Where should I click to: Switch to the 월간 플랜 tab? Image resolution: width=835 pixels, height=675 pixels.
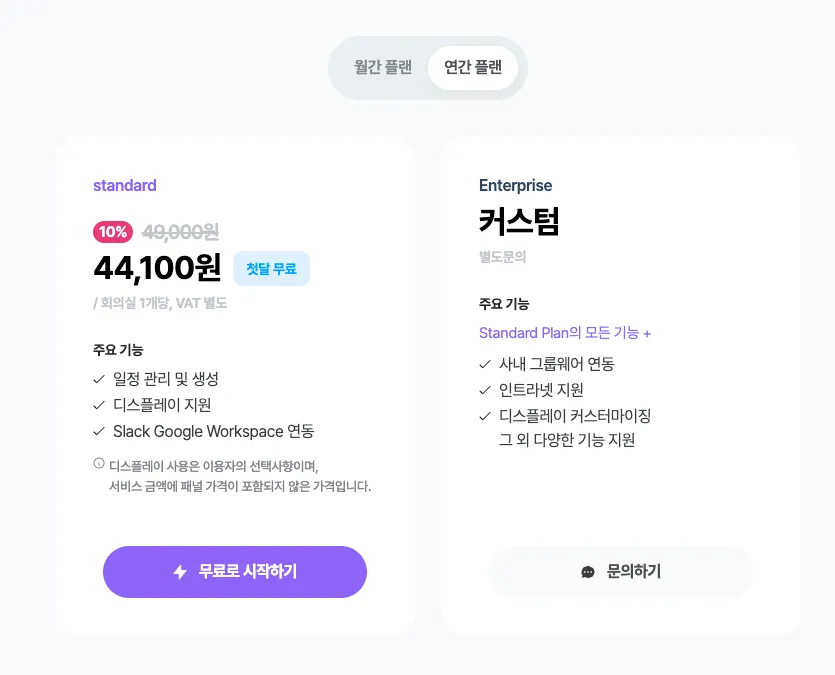pyautogui.click(x=383, y=68)
